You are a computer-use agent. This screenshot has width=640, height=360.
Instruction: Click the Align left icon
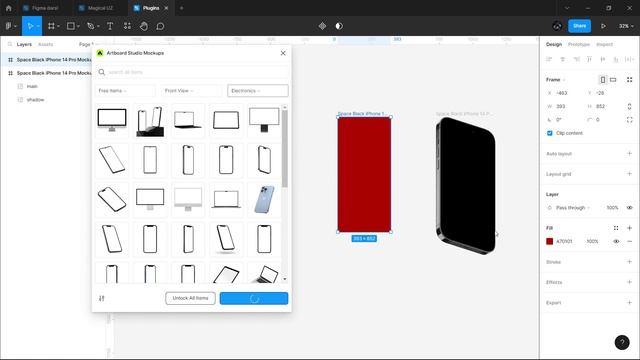pos(549,59)
